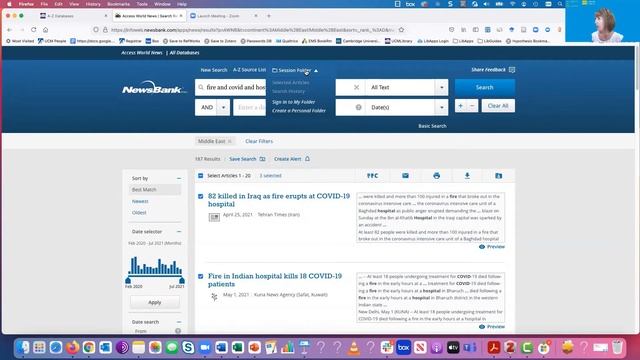Open the Tools menu in menu bar

pyautogui.click(x=142, y=4)
